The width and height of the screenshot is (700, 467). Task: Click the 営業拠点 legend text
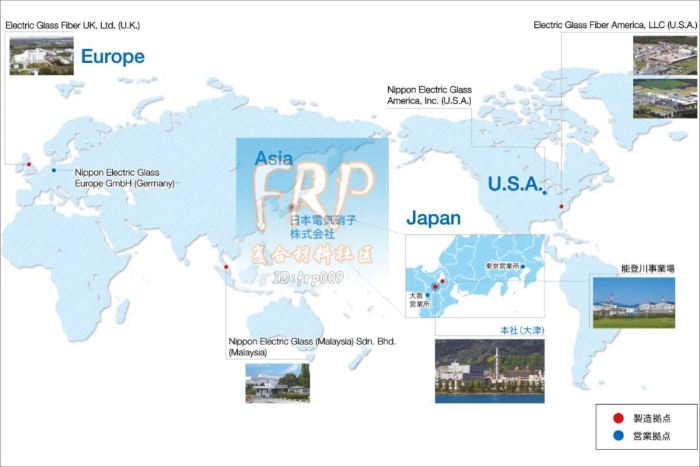click(x=652, y=436)
